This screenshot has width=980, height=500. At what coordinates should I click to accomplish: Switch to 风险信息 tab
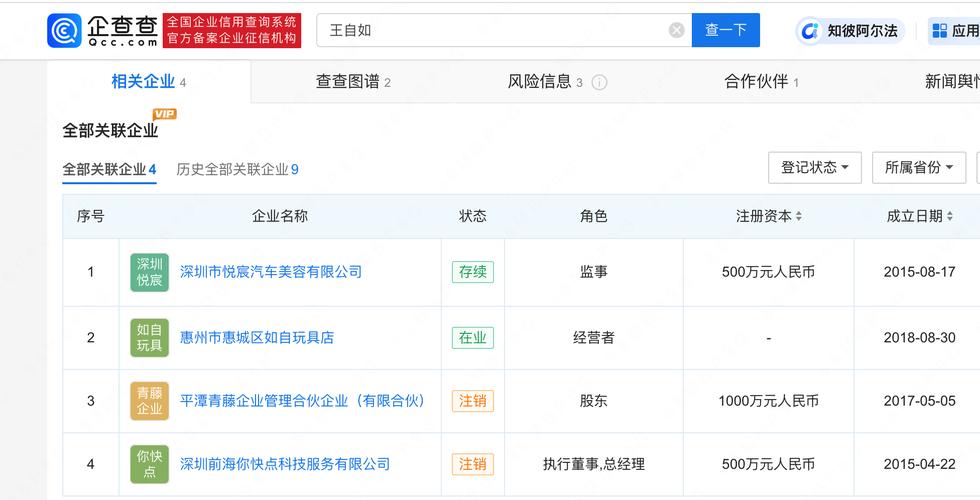point(545,82)
